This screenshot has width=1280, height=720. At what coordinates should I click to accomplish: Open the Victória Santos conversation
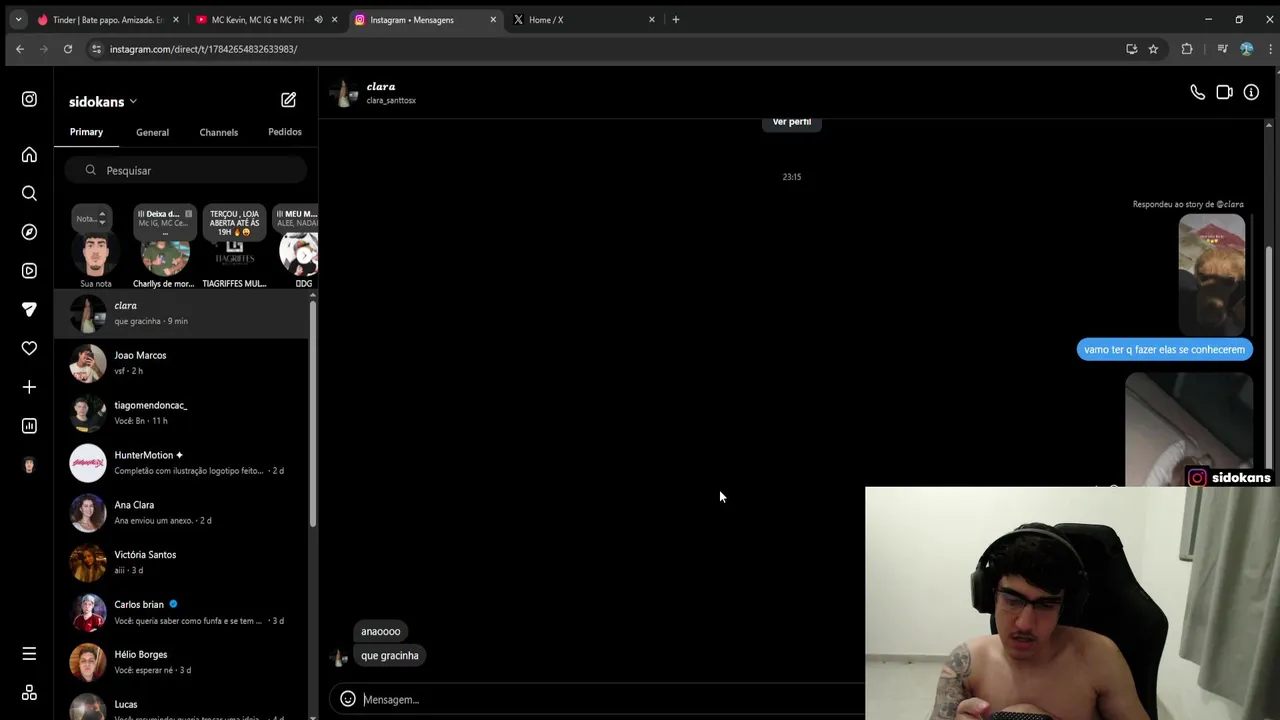(x=183, y=563)
